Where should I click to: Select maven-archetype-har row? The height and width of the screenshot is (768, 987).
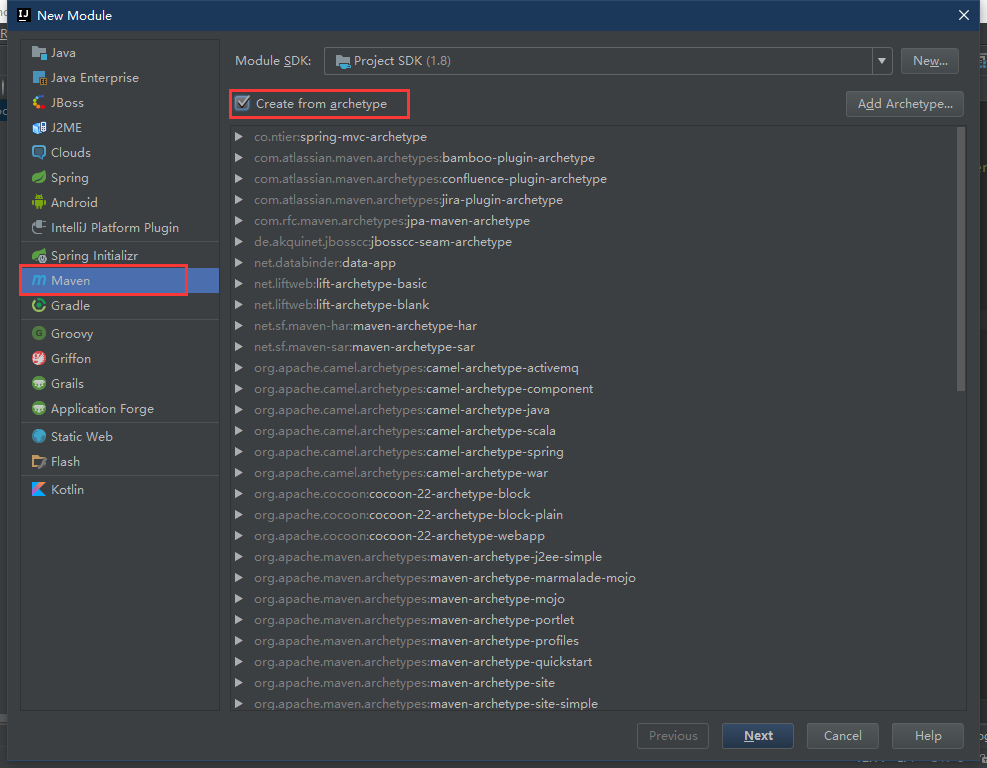click(x=594, y=325)
